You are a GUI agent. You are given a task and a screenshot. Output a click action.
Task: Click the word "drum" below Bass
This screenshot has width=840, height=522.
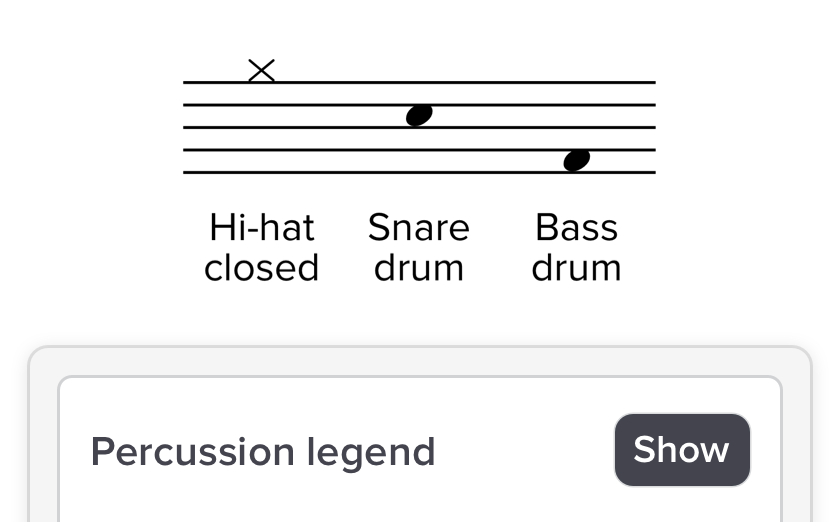tap(577, 268)
